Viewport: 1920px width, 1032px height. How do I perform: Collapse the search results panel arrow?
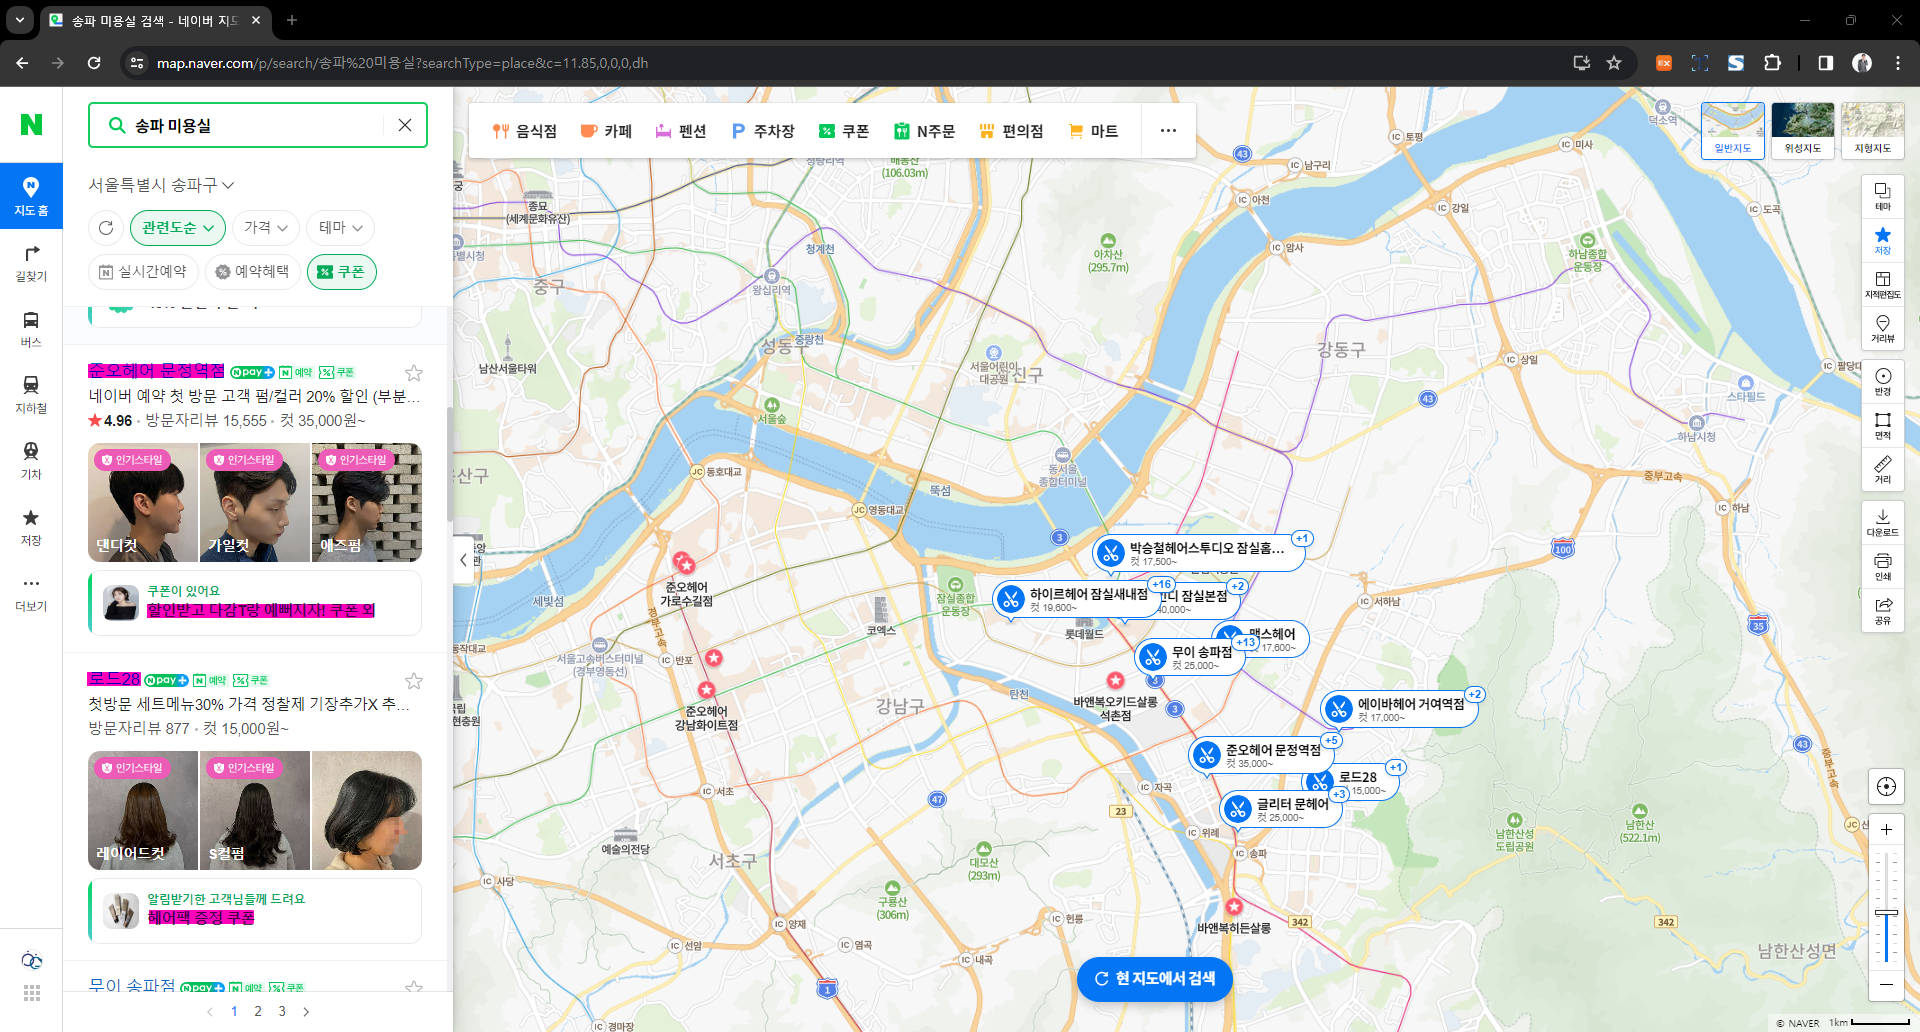(463, 560)
